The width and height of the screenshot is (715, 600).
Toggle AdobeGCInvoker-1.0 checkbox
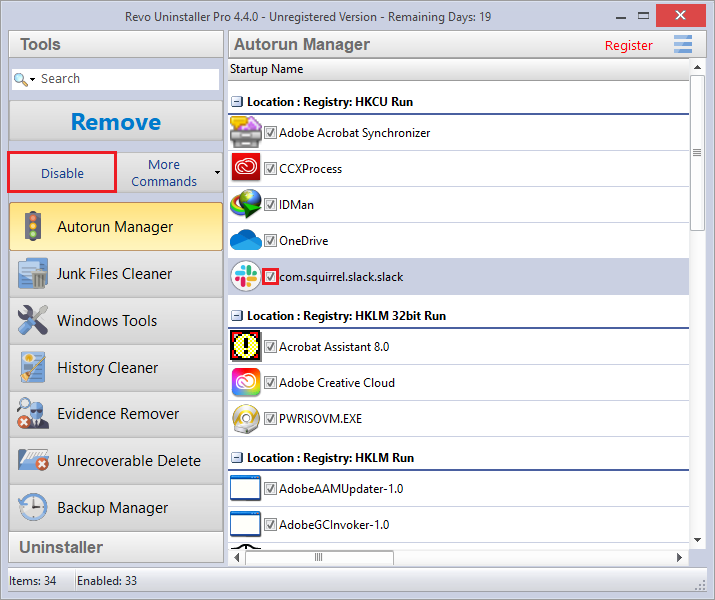pos(270,525)
